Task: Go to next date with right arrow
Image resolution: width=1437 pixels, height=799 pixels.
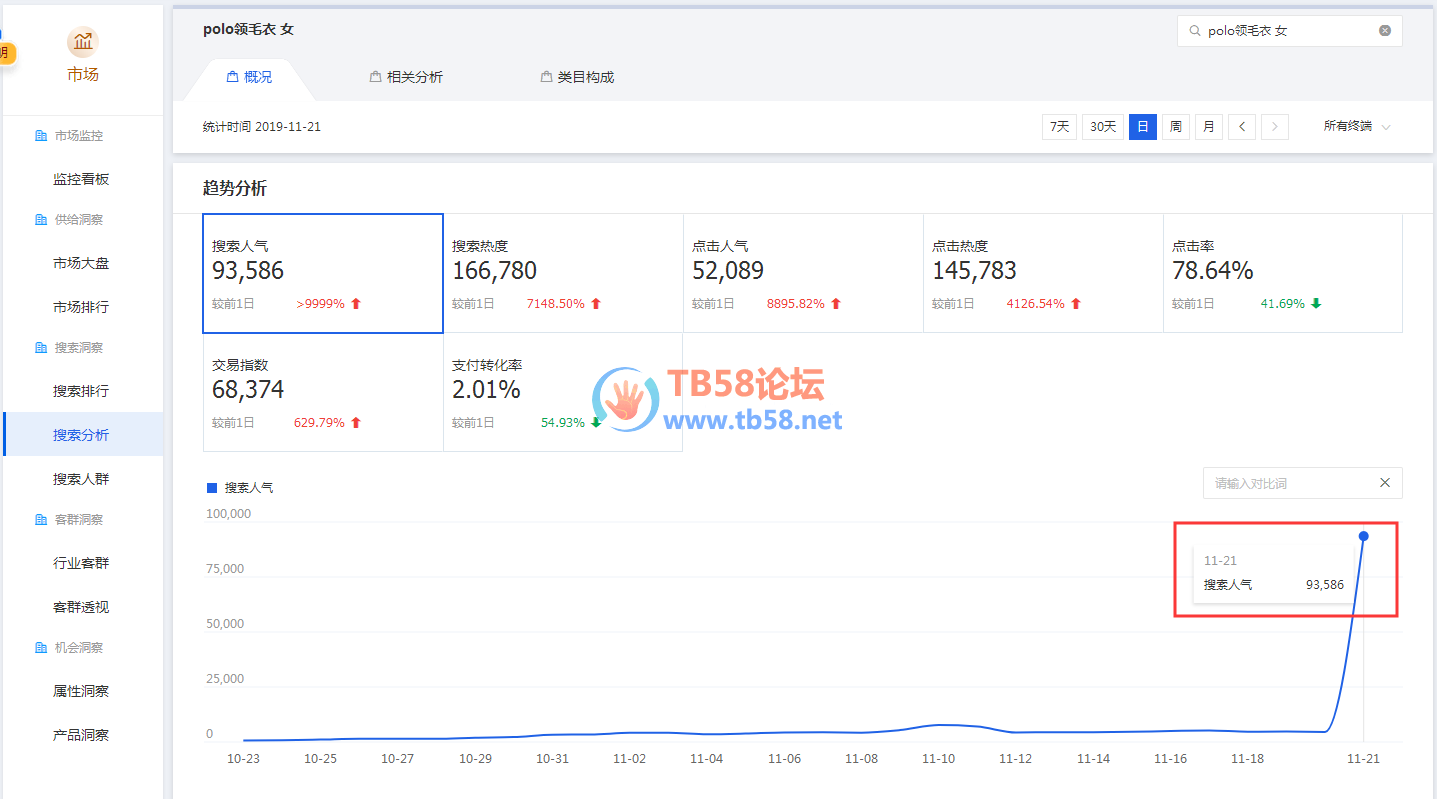Action: [1274, 127]
